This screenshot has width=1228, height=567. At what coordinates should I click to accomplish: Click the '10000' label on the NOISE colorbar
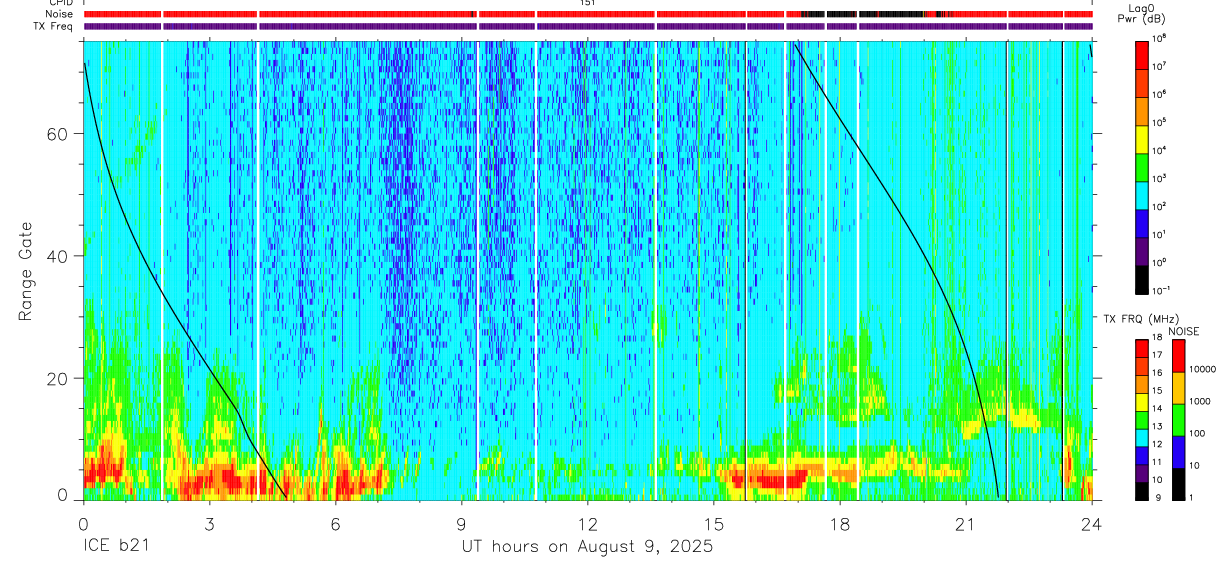(x=1204, y=369)
